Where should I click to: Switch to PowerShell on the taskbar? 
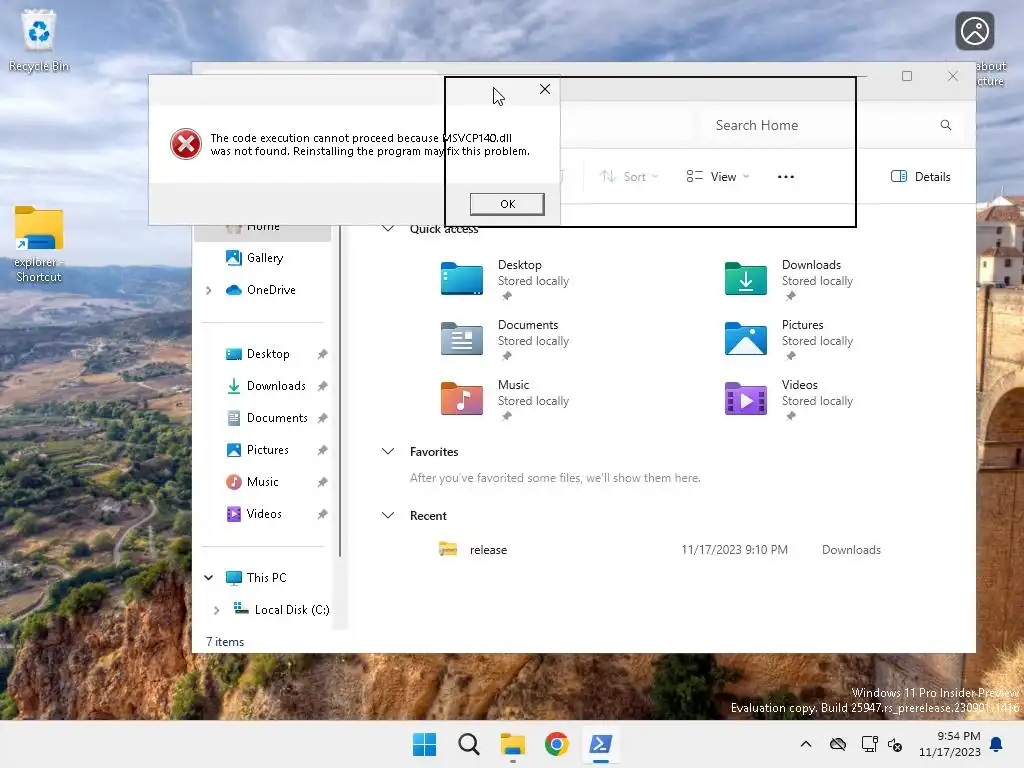600,744
